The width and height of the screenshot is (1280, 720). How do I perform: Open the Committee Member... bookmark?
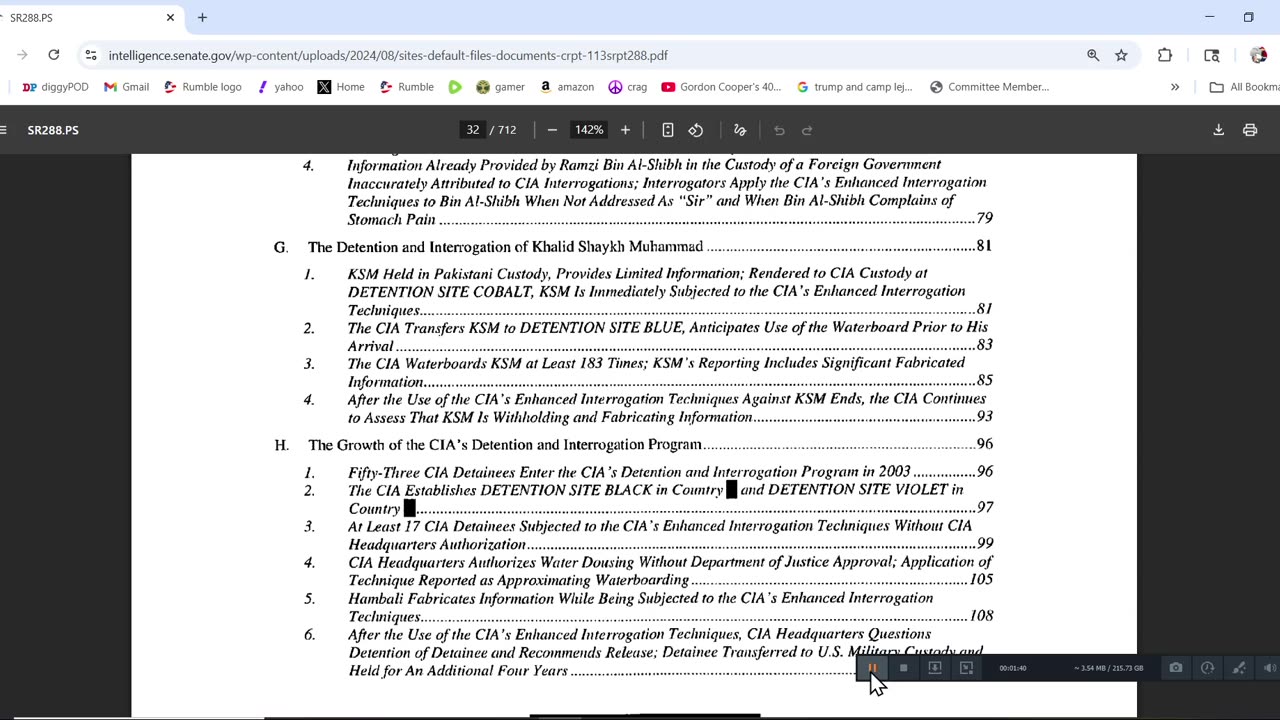click(989, 87)
